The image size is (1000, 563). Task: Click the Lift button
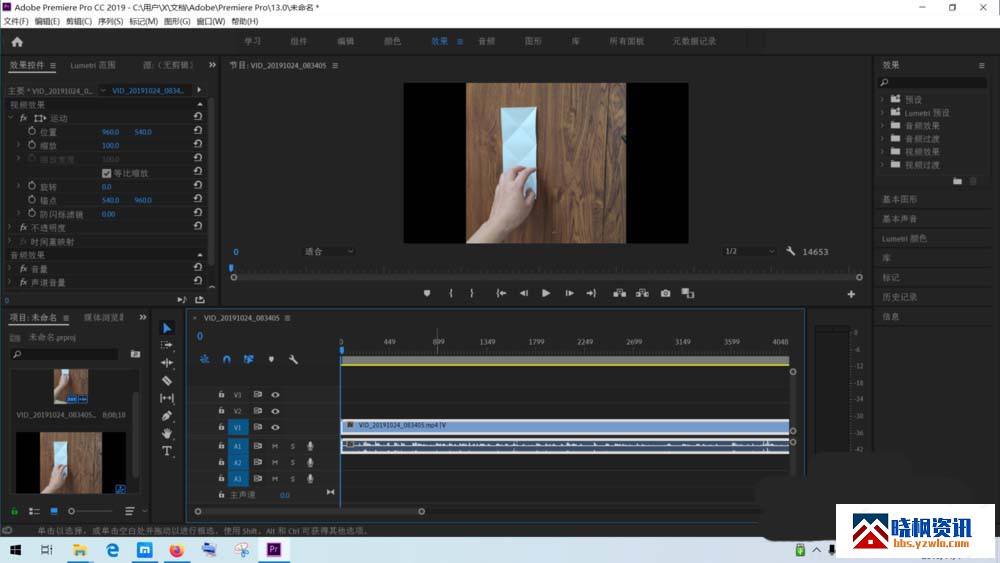(619, 293)
